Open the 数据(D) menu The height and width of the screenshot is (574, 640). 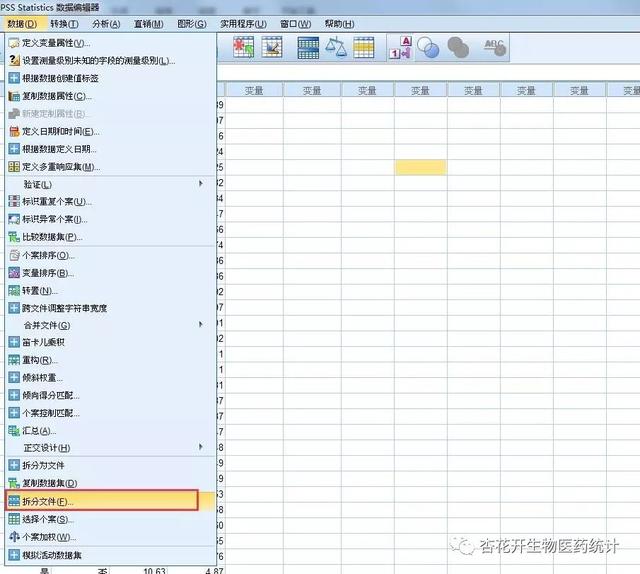tap(22, 24)
